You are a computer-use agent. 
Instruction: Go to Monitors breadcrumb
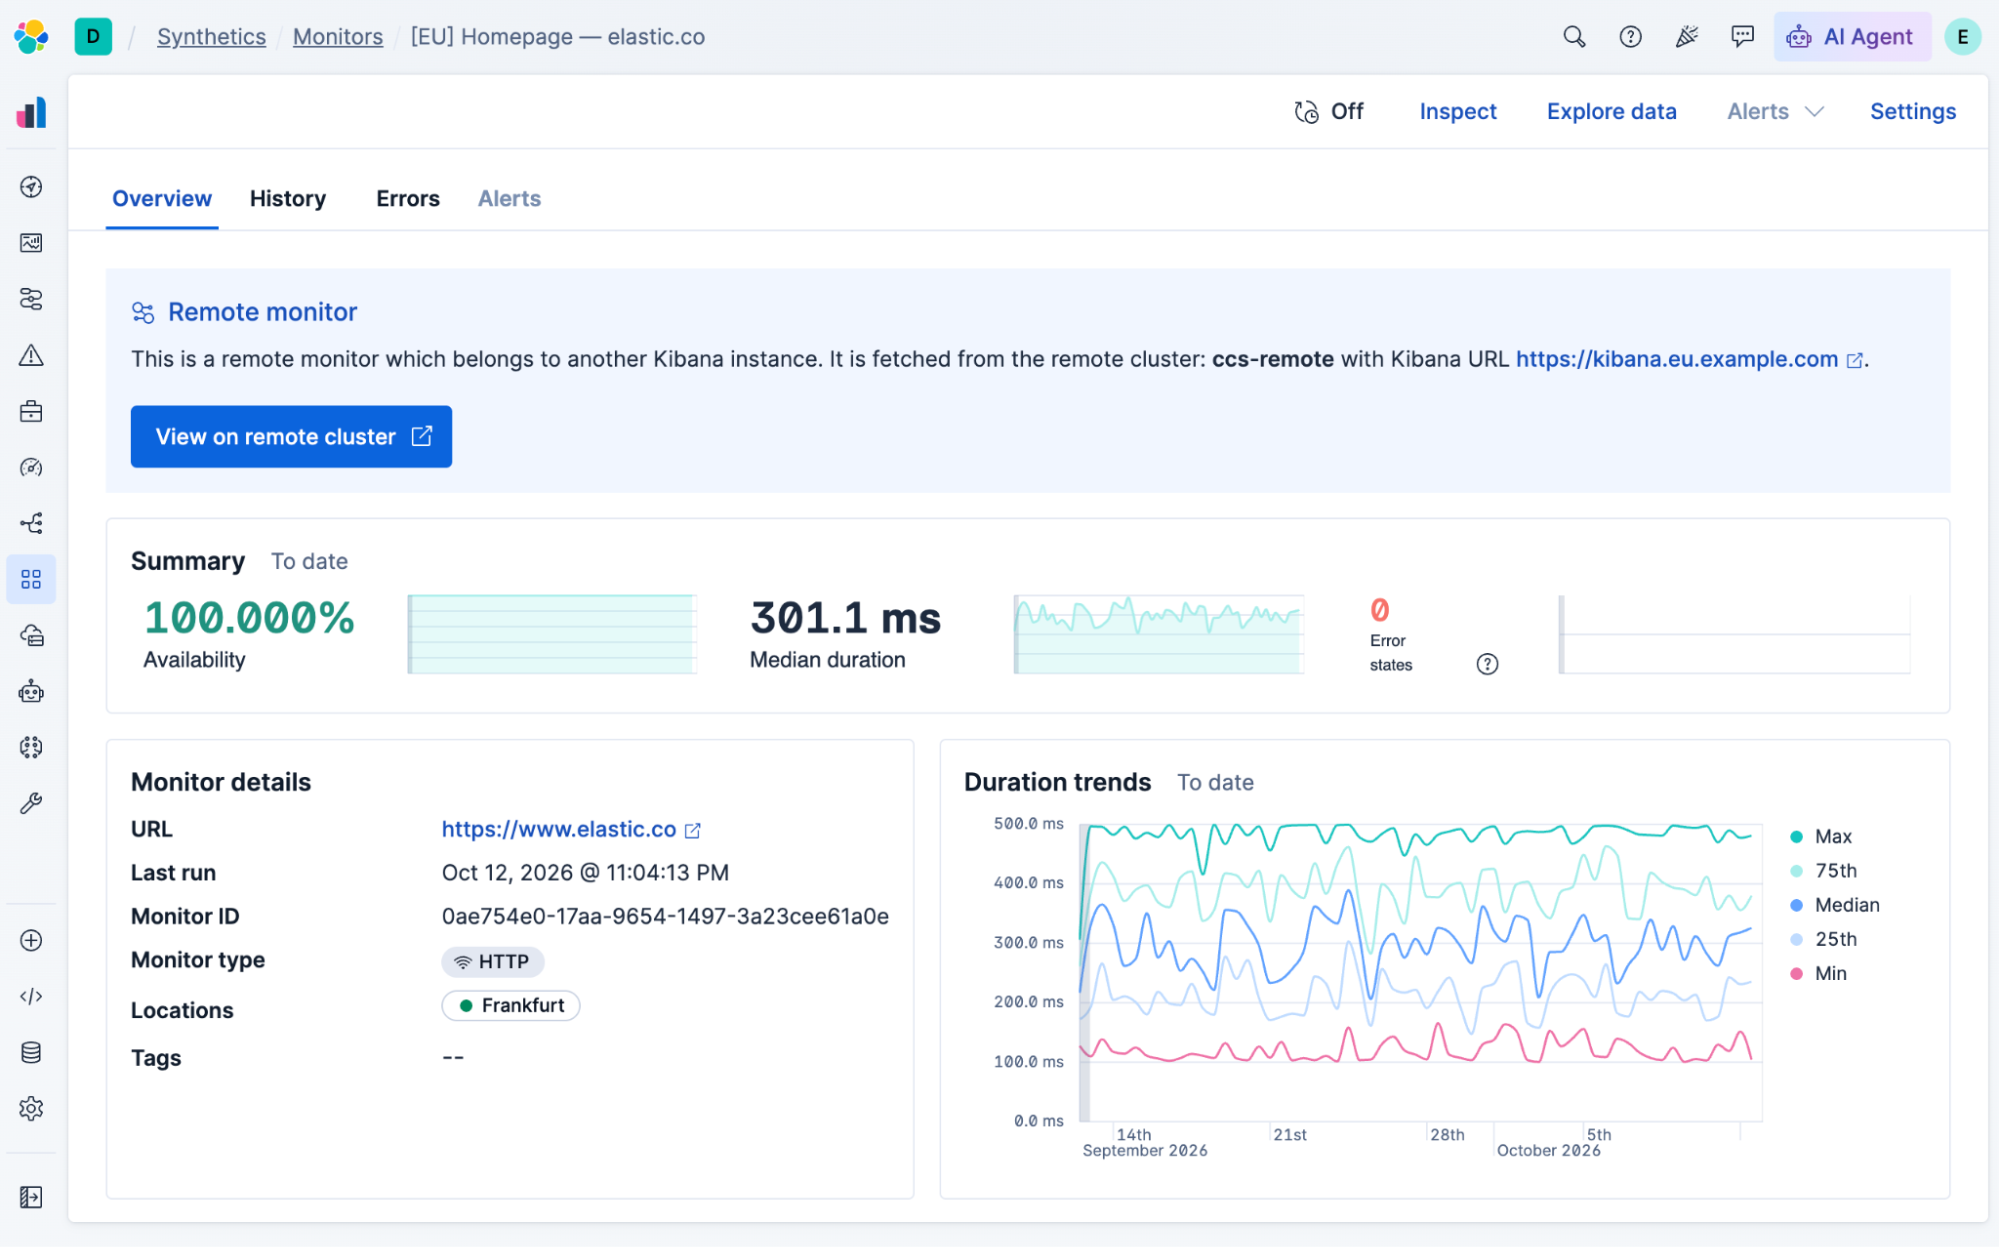338,37
